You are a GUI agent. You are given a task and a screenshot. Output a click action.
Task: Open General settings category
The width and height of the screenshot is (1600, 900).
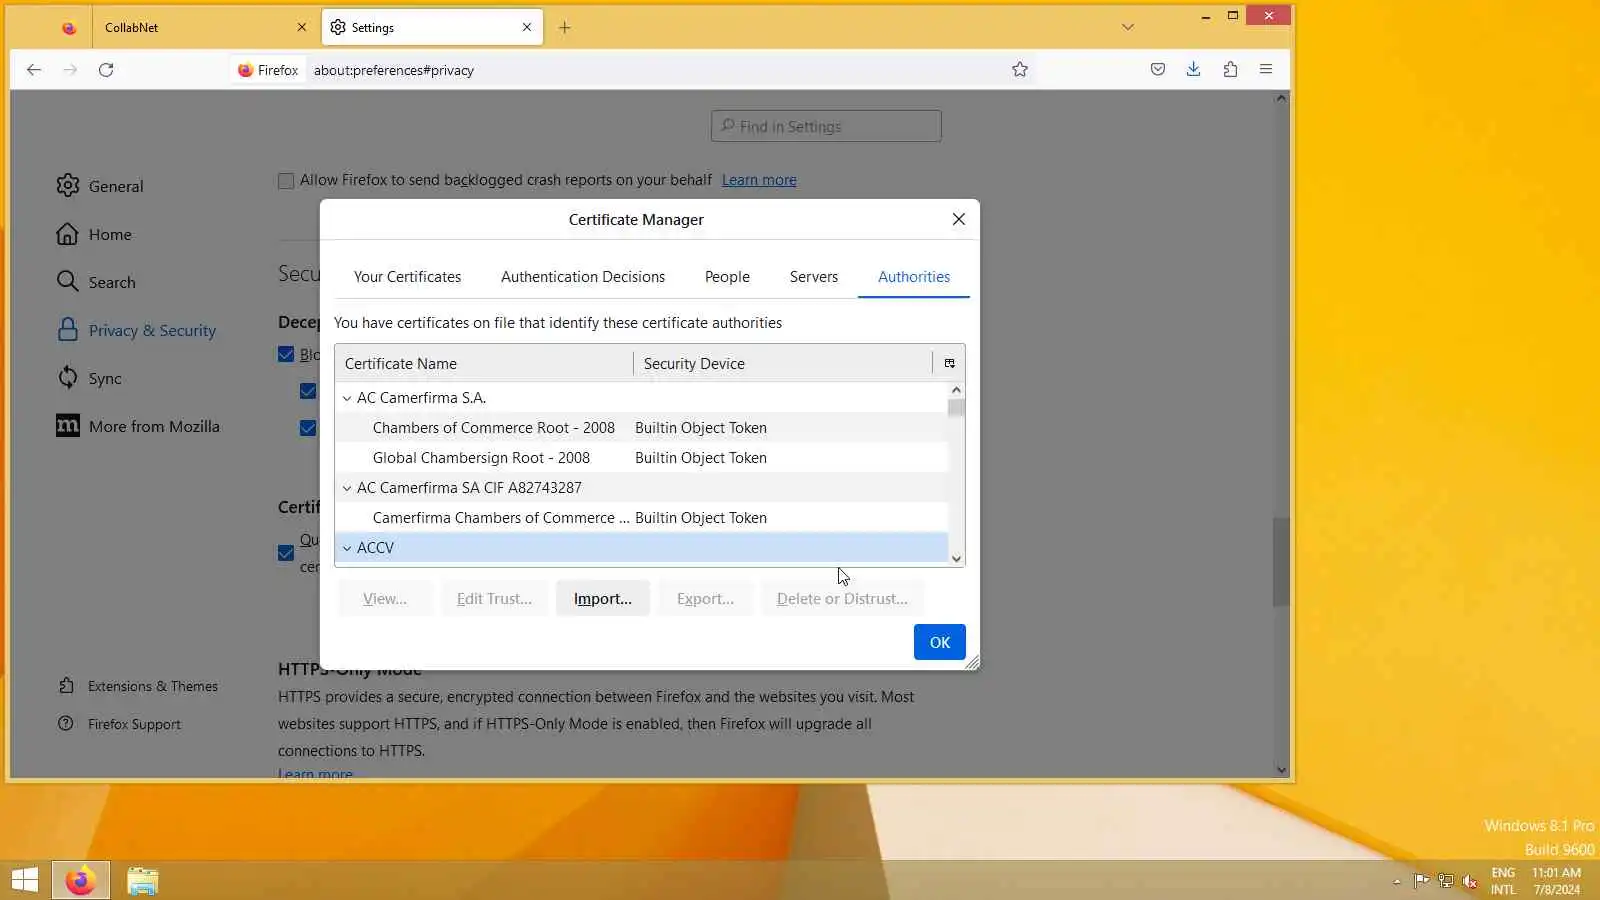coord(100,186)
